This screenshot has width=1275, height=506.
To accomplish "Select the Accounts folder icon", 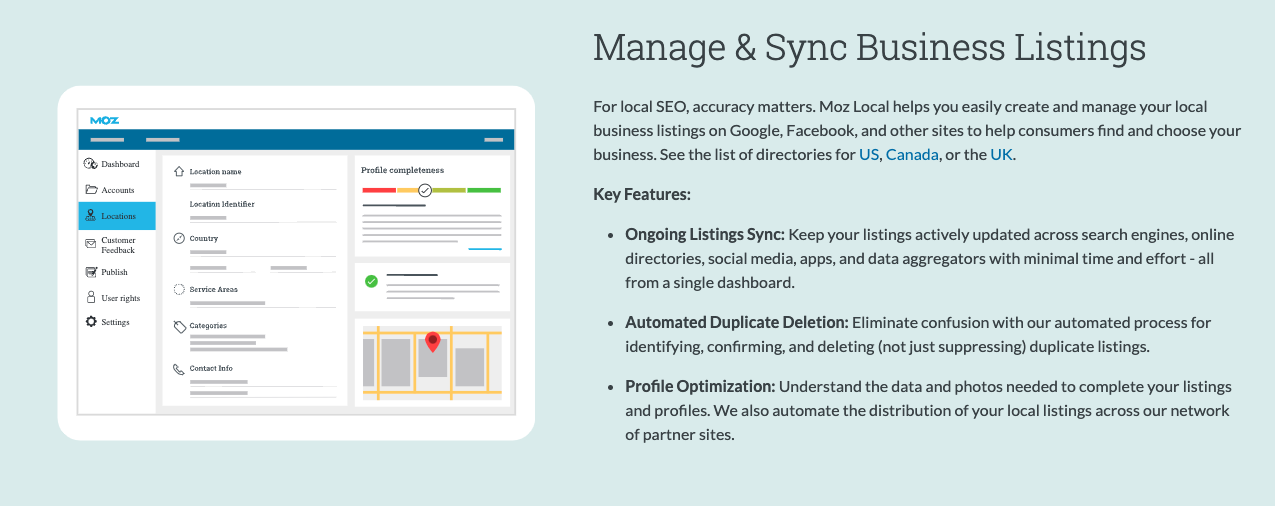I will pos(91,190).
